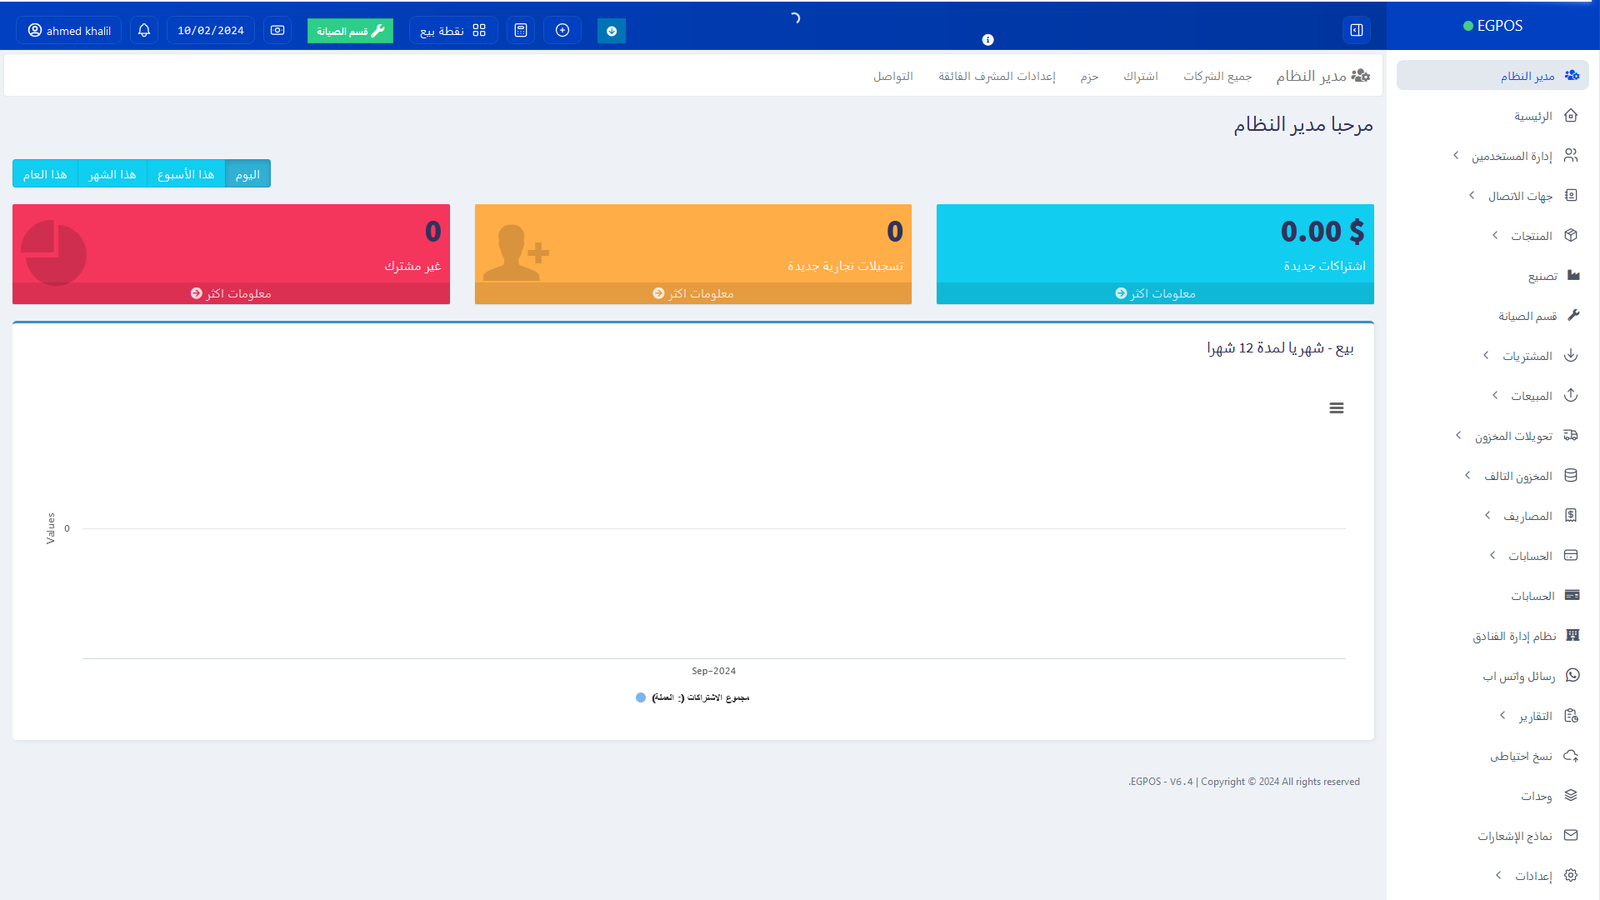1600x900 pixels.
Task: Open حزم tab
Action: pos(1089,76)
